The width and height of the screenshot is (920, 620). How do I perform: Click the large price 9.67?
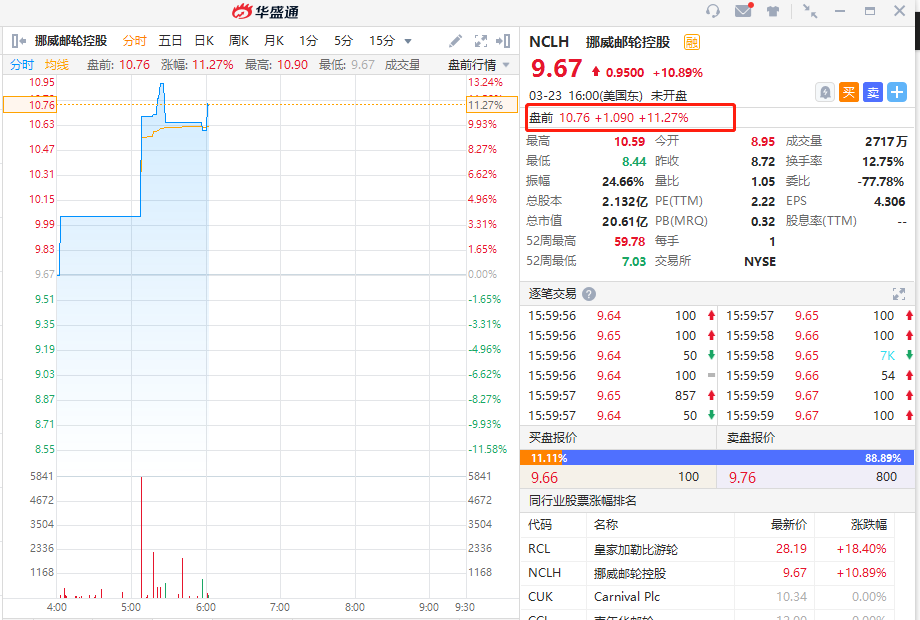coord(556,69)
